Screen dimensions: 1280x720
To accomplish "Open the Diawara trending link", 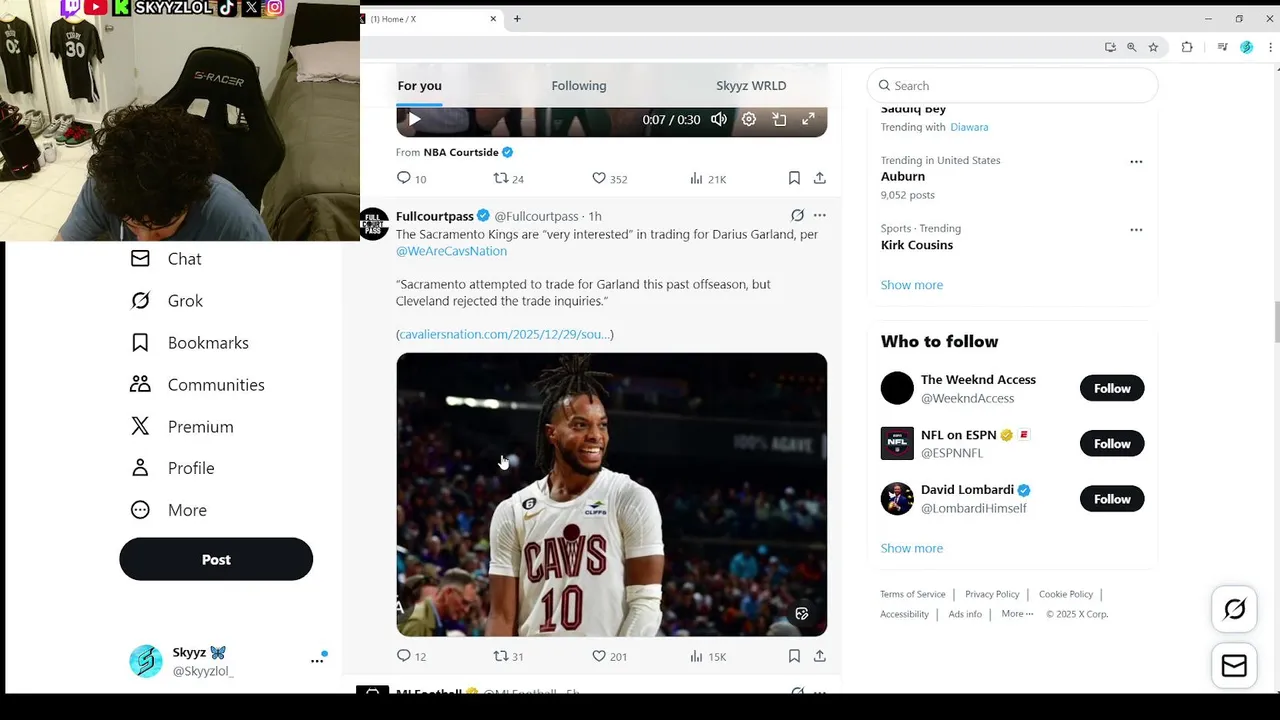I will 969,127.
